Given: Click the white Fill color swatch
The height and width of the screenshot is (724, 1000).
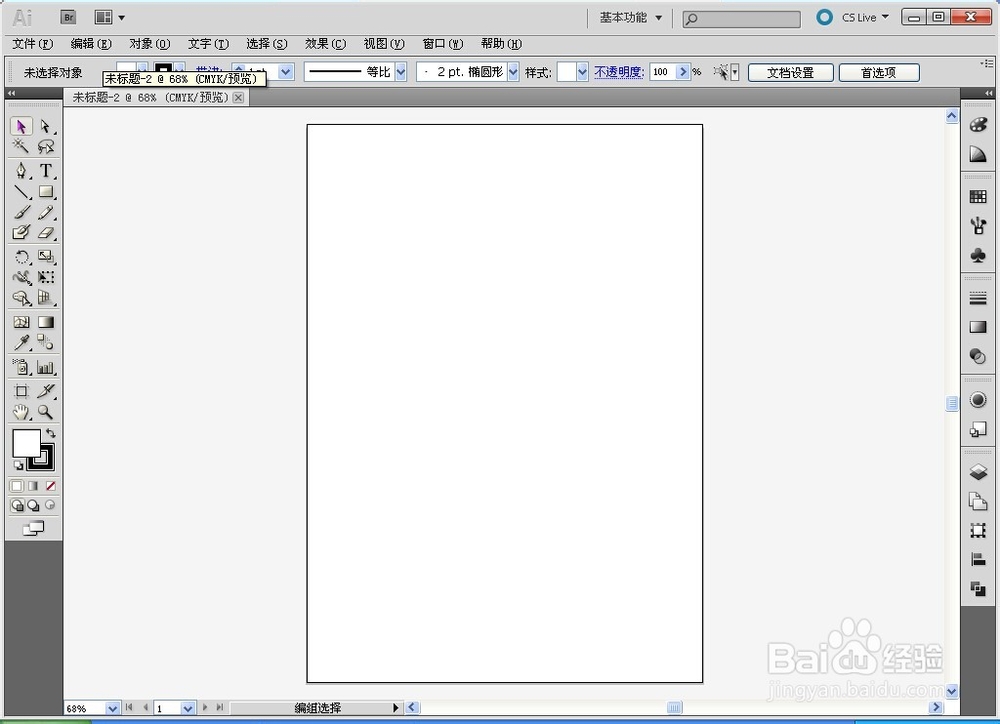Looking at the screenshot, I should pyautogui.click(x=26, y=442).
